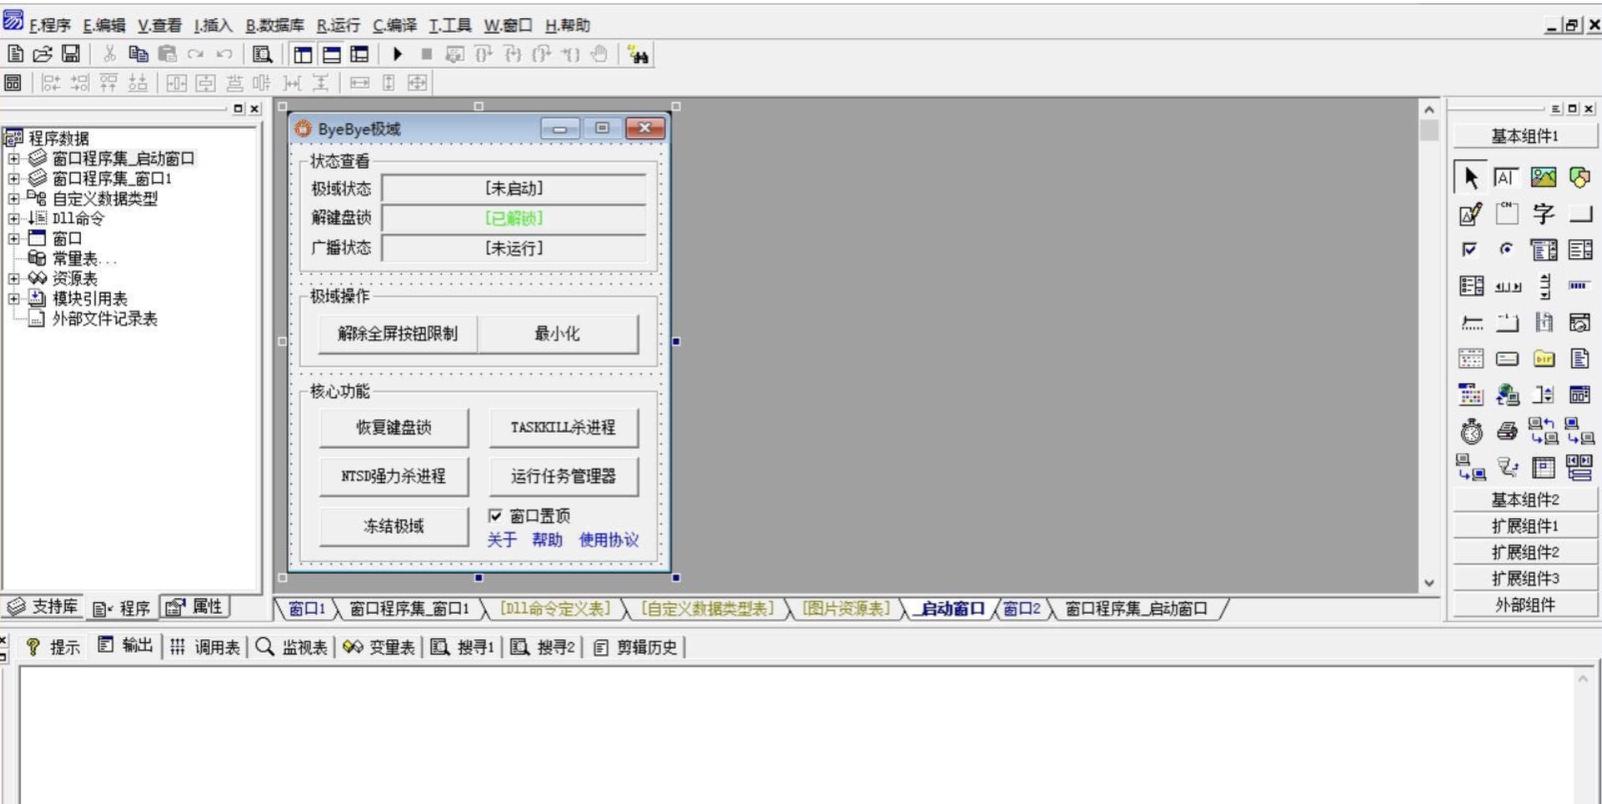
Task: Click the TASKKILL杀进程 button
Action: point(563,427)
